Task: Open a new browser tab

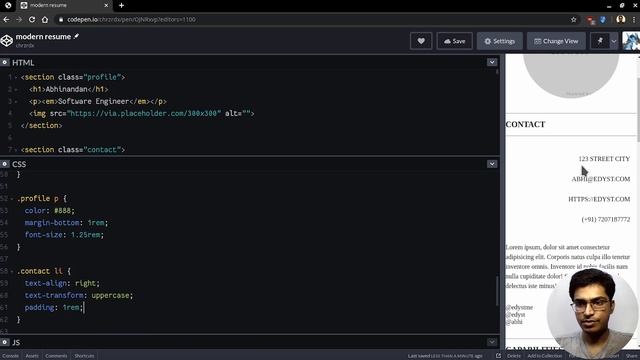Action: (121, 5)
